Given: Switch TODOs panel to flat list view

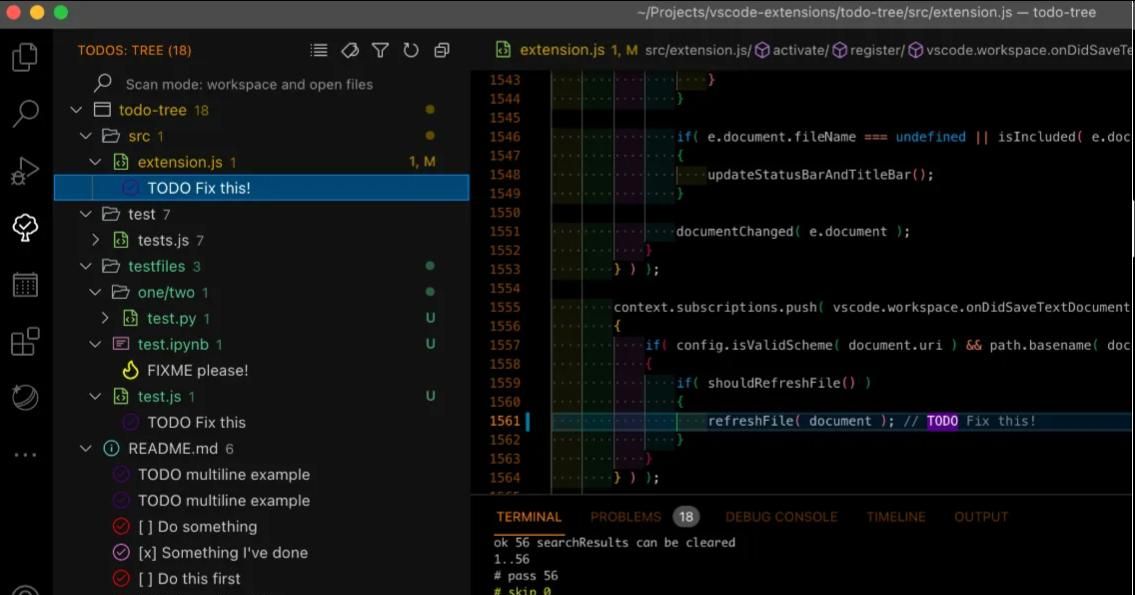Looking at the screenshot, I should coord(319,50).
